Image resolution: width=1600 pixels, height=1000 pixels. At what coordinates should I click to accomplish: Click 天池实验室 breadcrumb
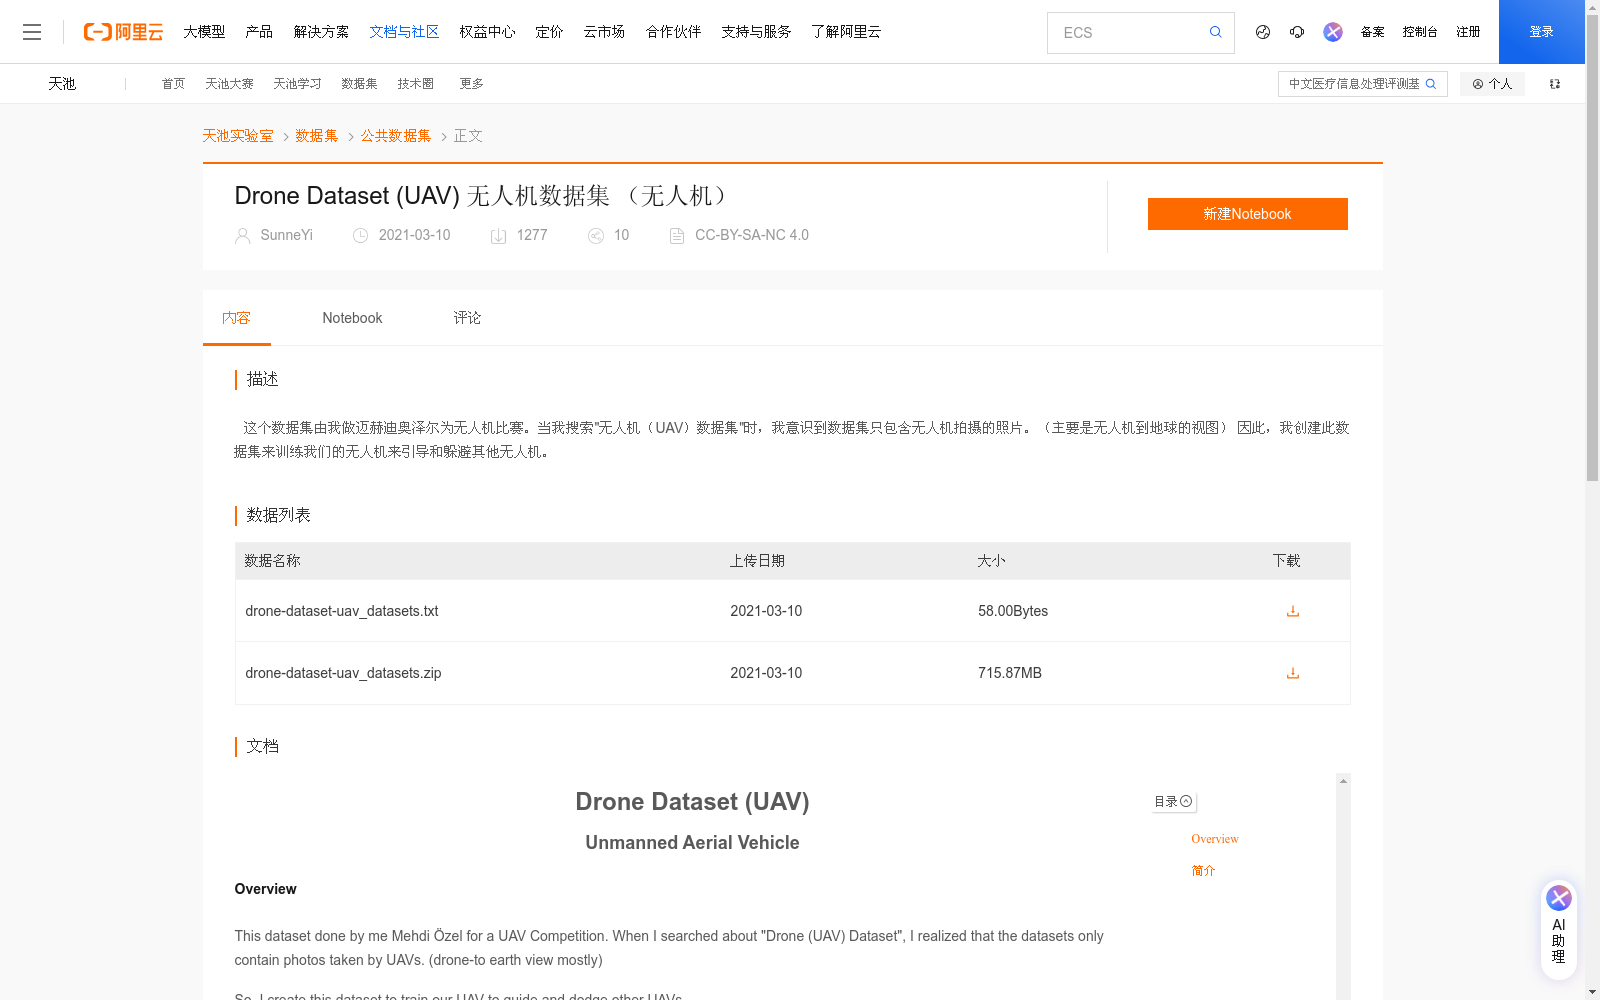(x=238, y=136)
